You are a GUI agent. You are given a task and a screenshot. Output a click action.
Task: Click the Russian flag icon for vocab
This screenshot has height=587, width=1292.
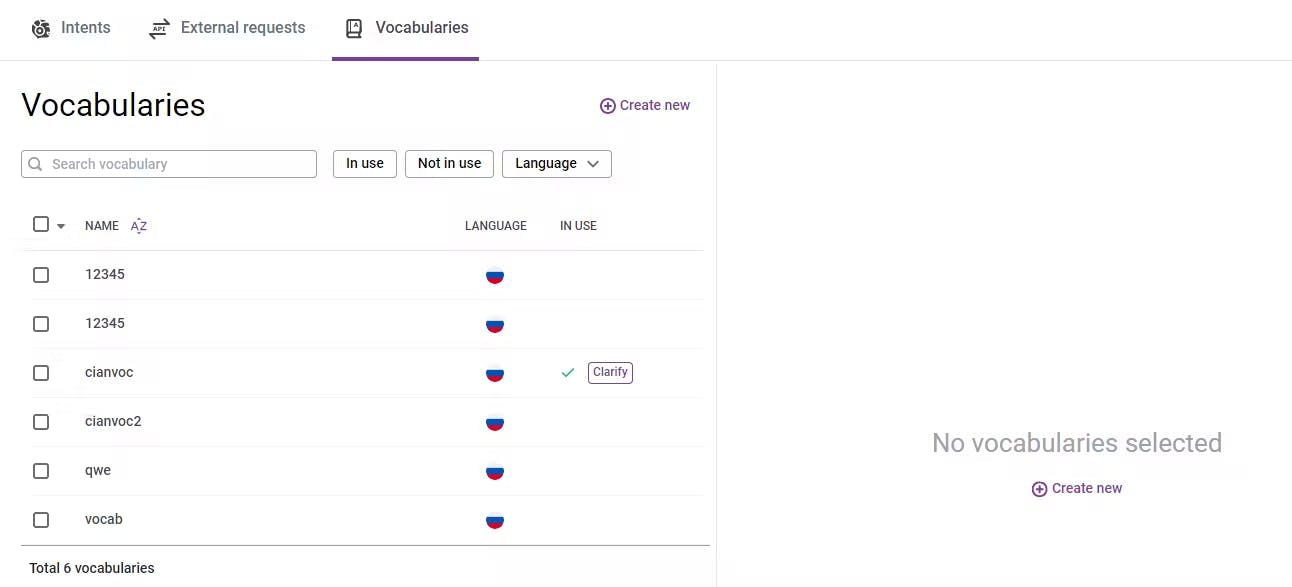pos(495,520)
